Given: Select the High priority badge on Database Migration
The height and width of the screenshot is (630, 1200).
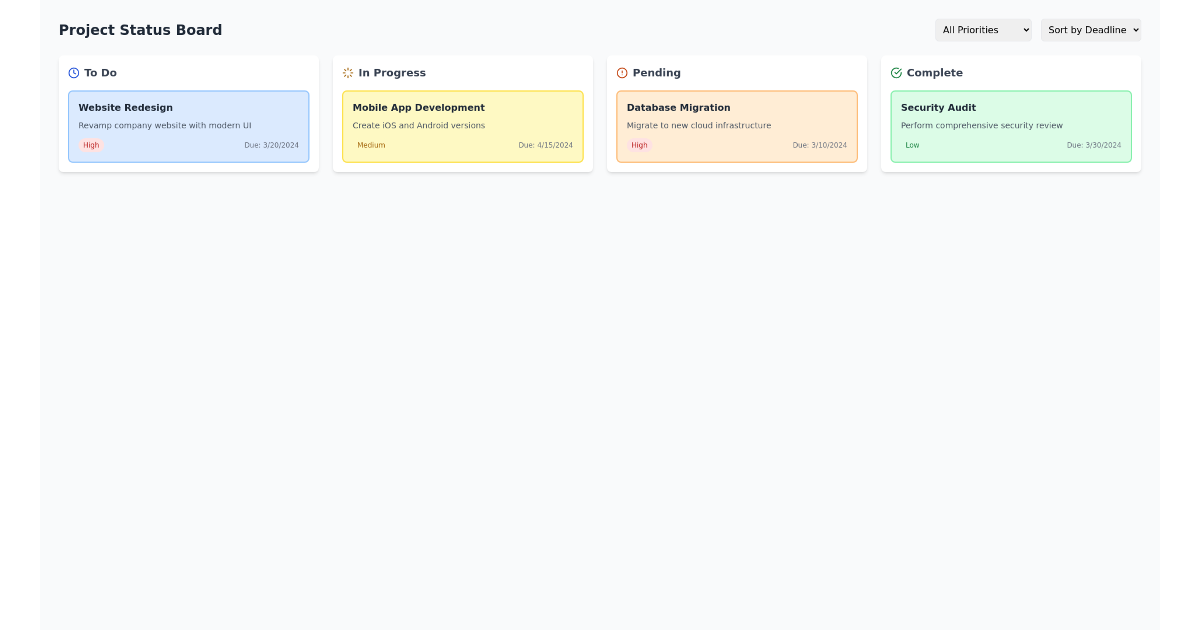Looking at the screenshot, I should [639, 145].
